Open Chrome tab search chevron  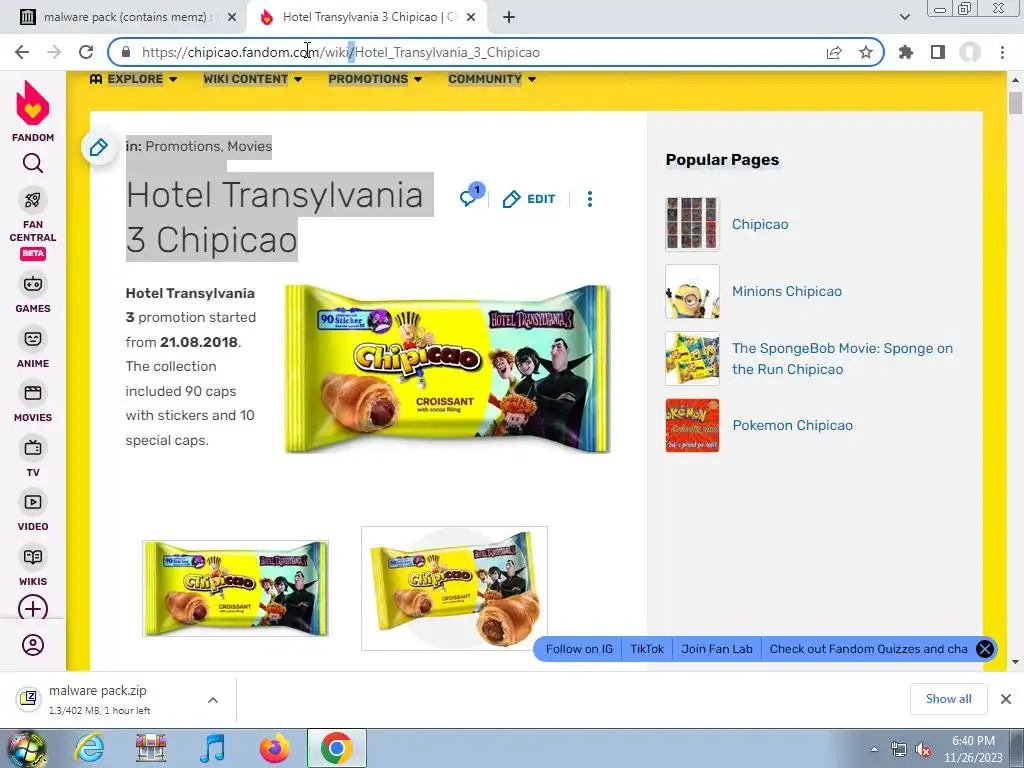click(x=904, y=18)
